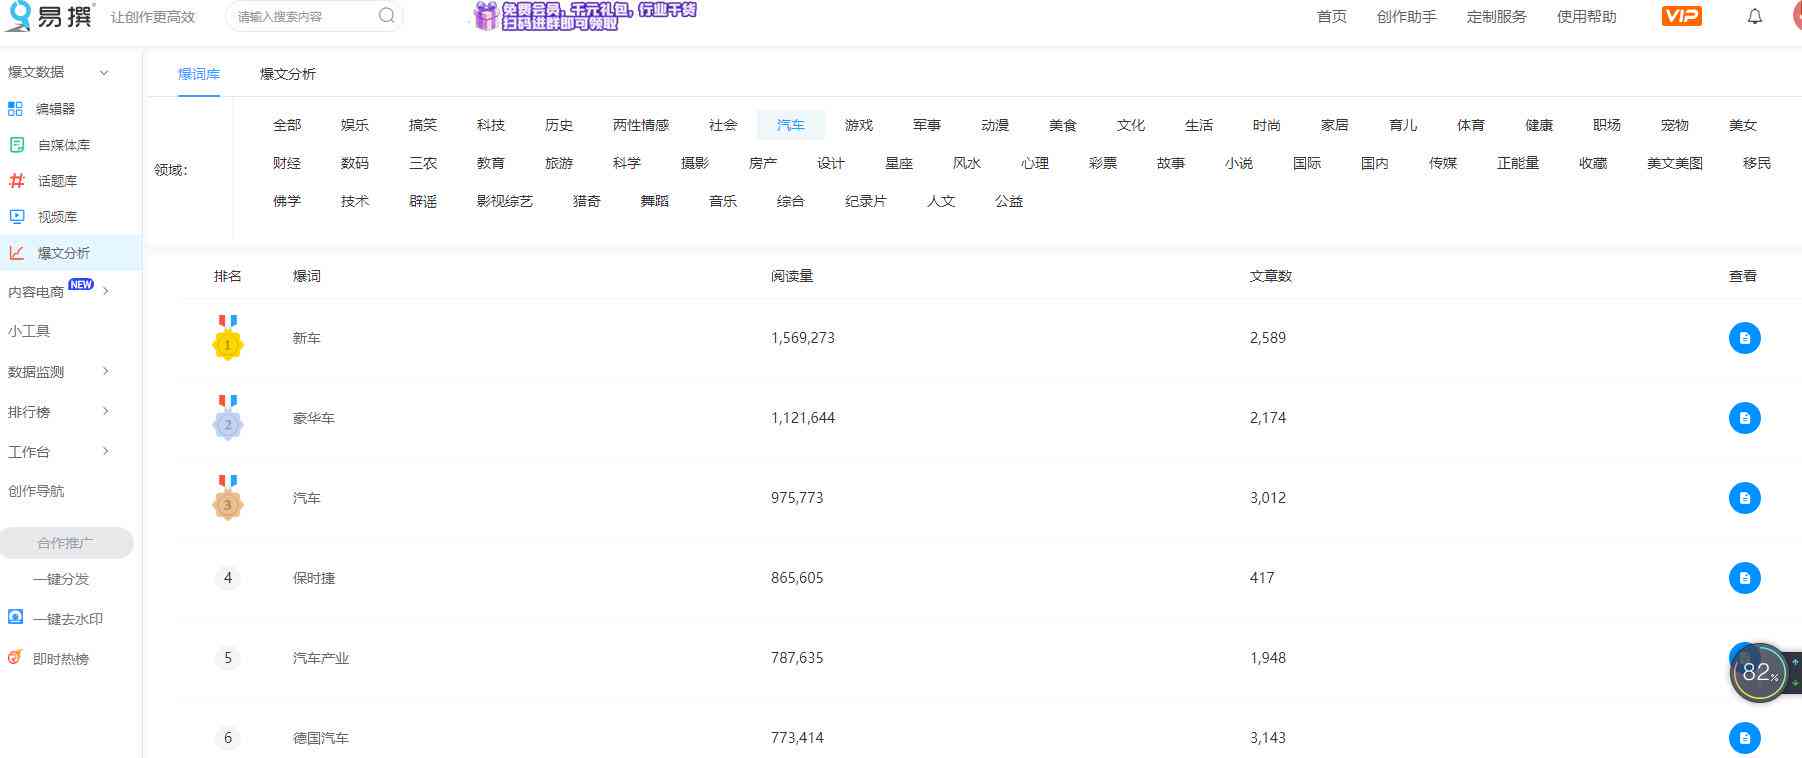1802x758 pixels.
Task: Select the 旅游 domain filter
Action: pos(559,163)
